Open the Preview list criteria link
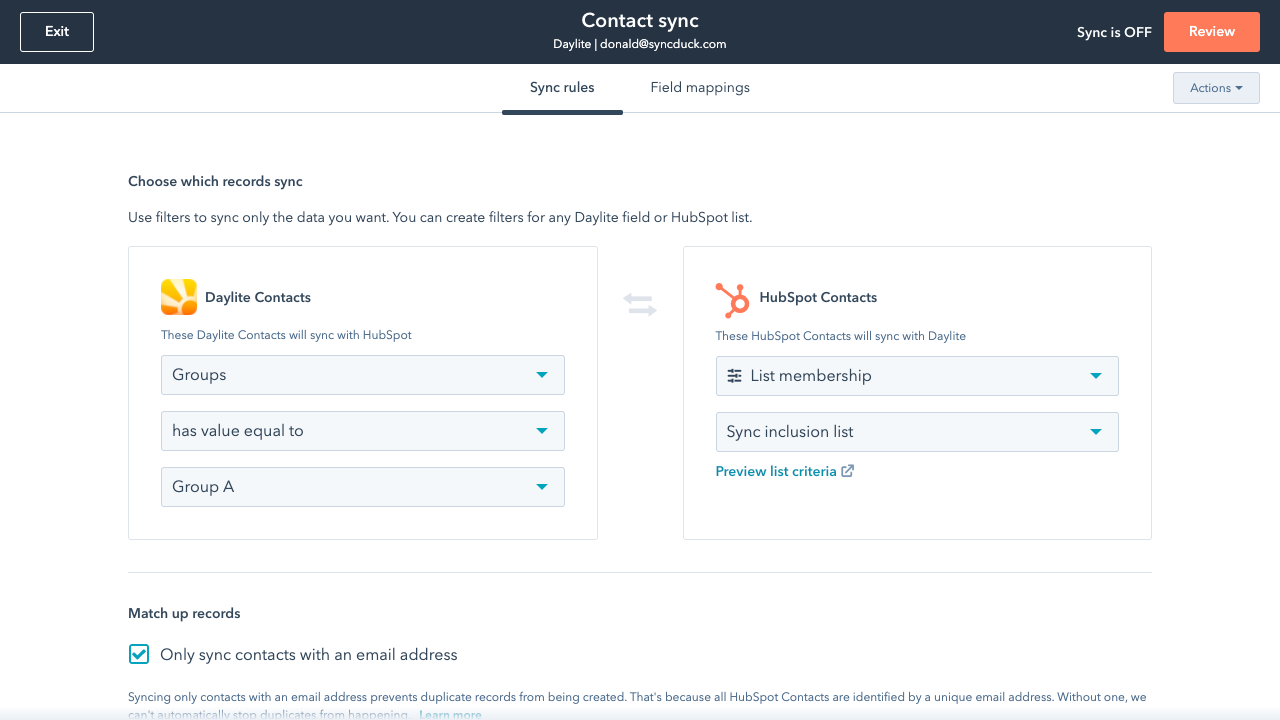 (x=776, y=471)
